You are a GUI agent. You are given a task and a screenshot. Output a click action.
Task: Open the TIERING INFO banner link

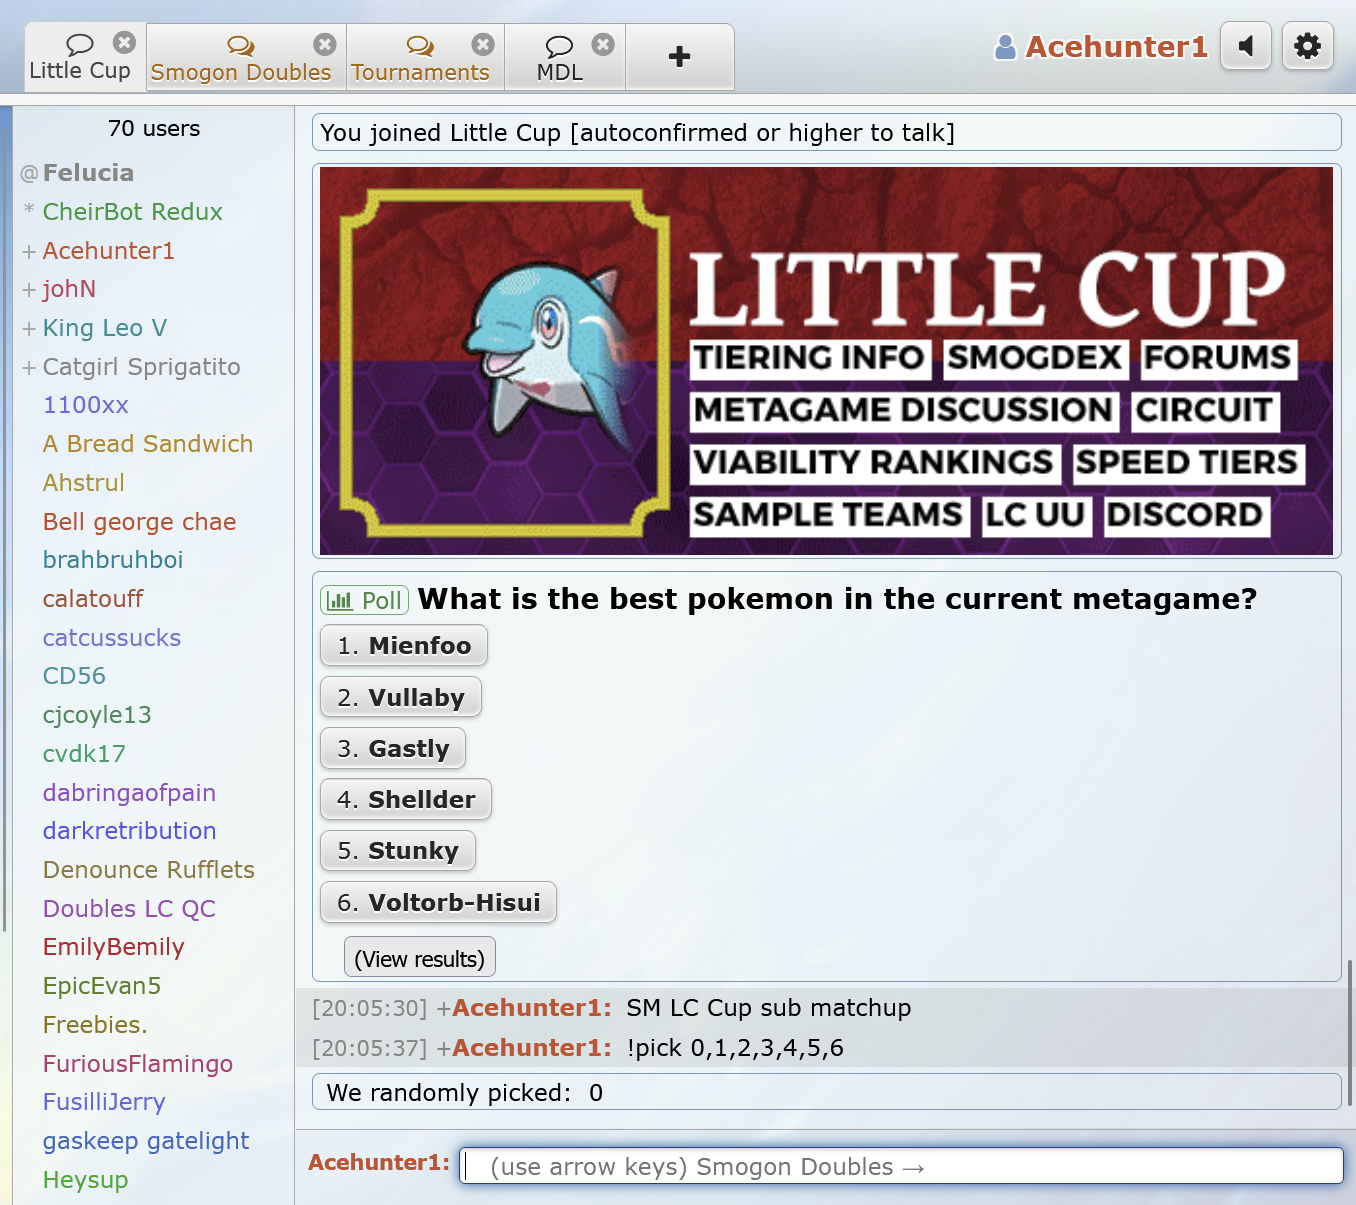[809, 358]
